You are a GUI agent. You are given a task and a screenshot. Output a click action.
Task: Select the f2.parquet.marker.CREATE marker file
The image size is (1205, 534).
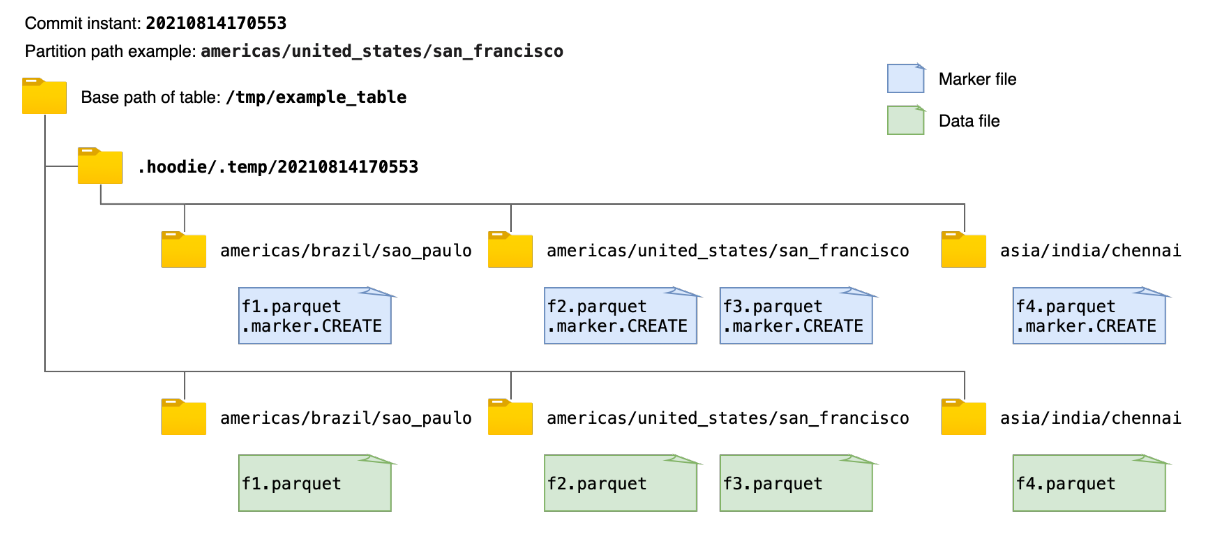(x=620, y=316)
